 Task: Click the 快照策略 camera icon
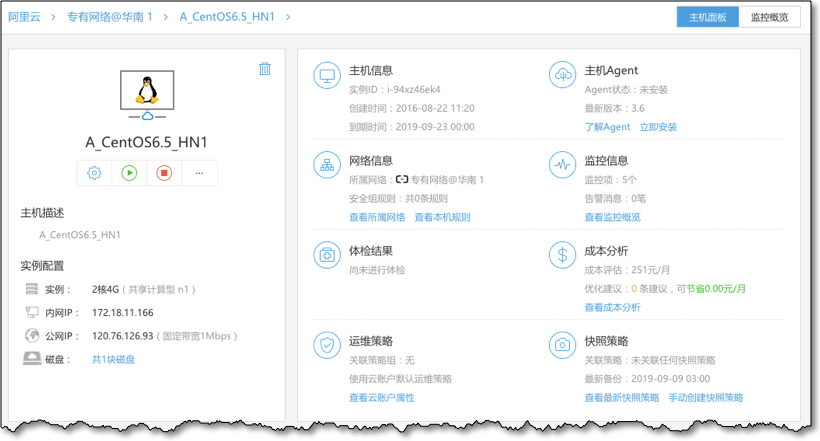(x=563, y=345)
